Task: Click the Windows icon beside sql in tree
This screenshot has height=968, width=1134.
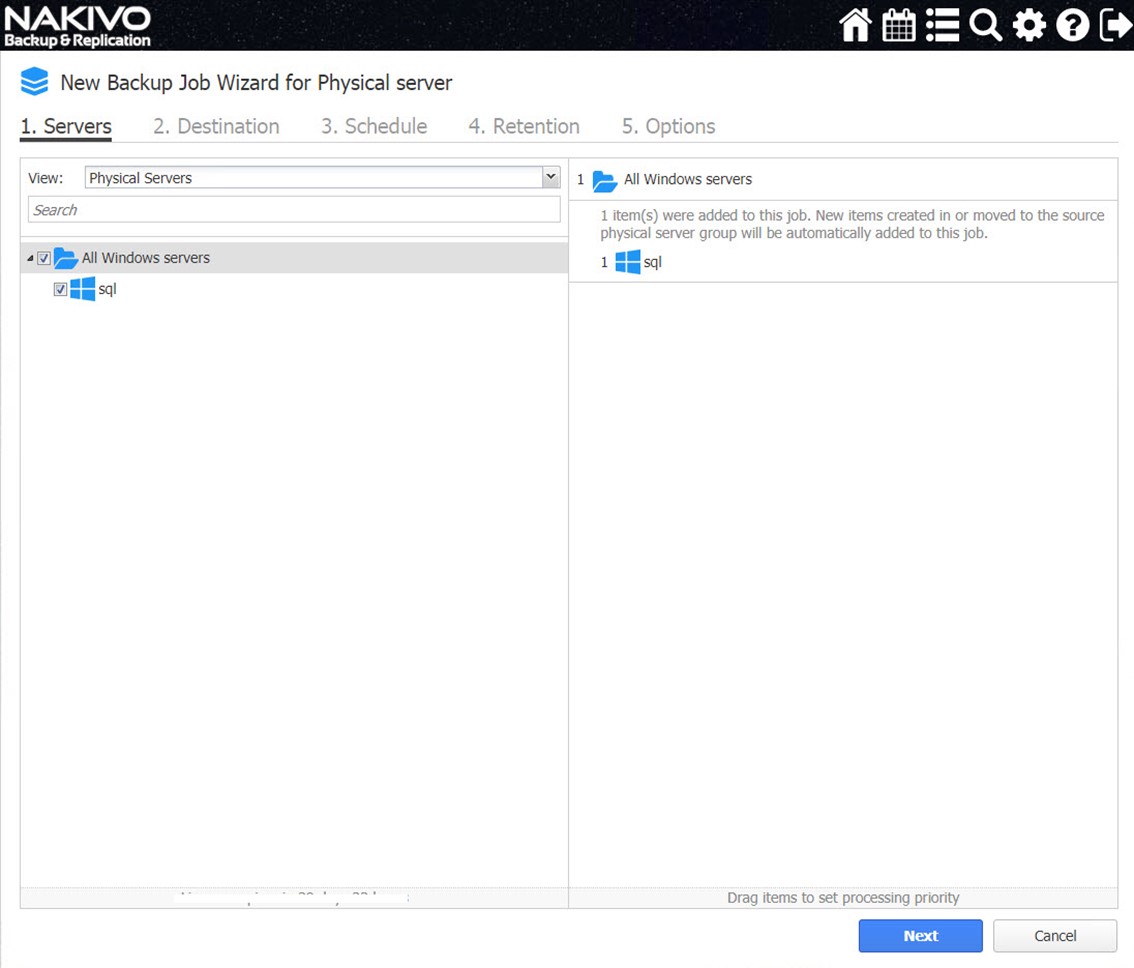Action: (82, 289)
